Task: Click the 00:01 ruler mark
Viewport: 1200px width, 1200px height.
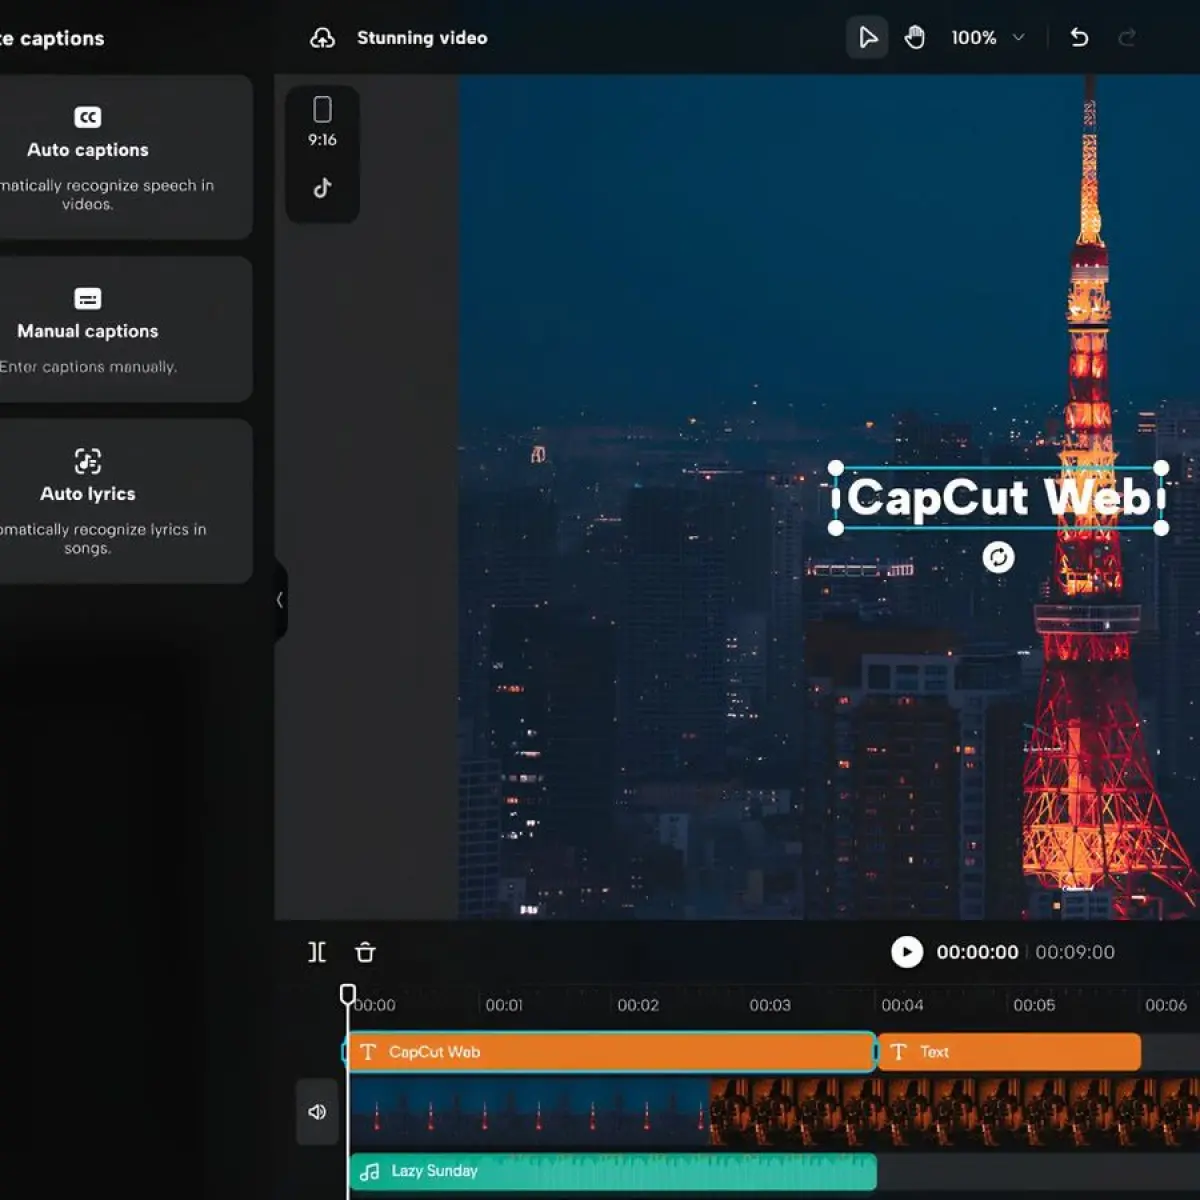Action: coord(504,1005)
